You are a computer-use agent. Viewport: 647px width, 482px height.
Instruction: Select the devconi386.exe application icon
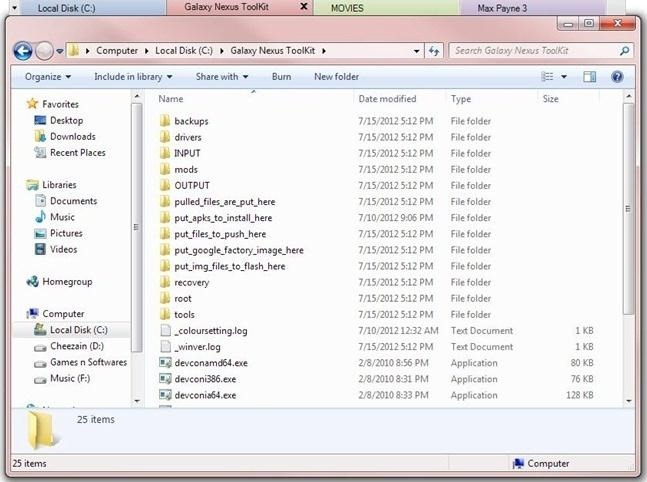[165, 379]
